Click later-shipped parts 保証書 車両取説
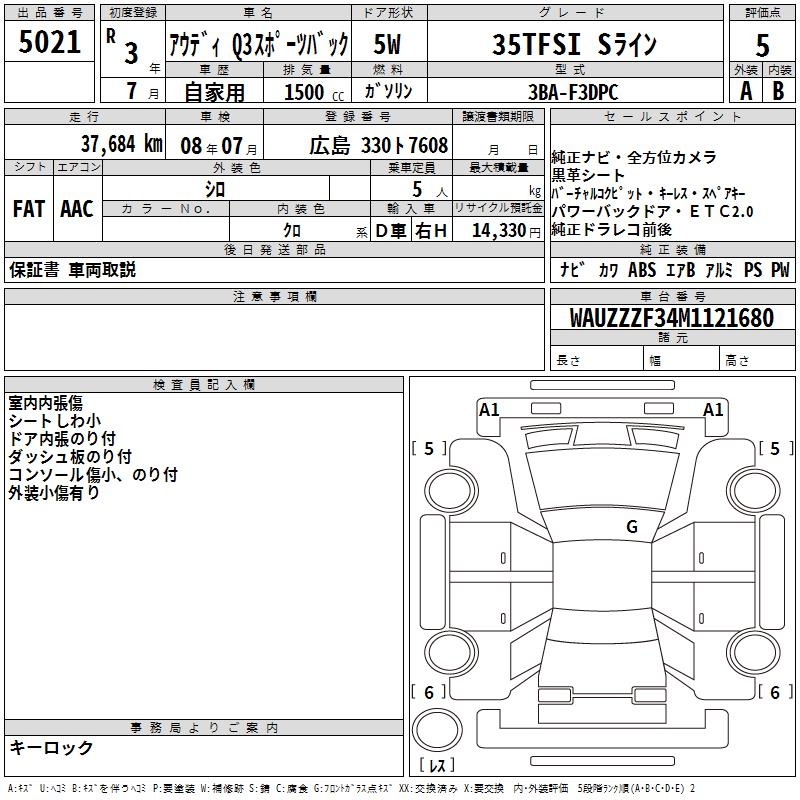800x800 pixels. (x=72, y=269)
